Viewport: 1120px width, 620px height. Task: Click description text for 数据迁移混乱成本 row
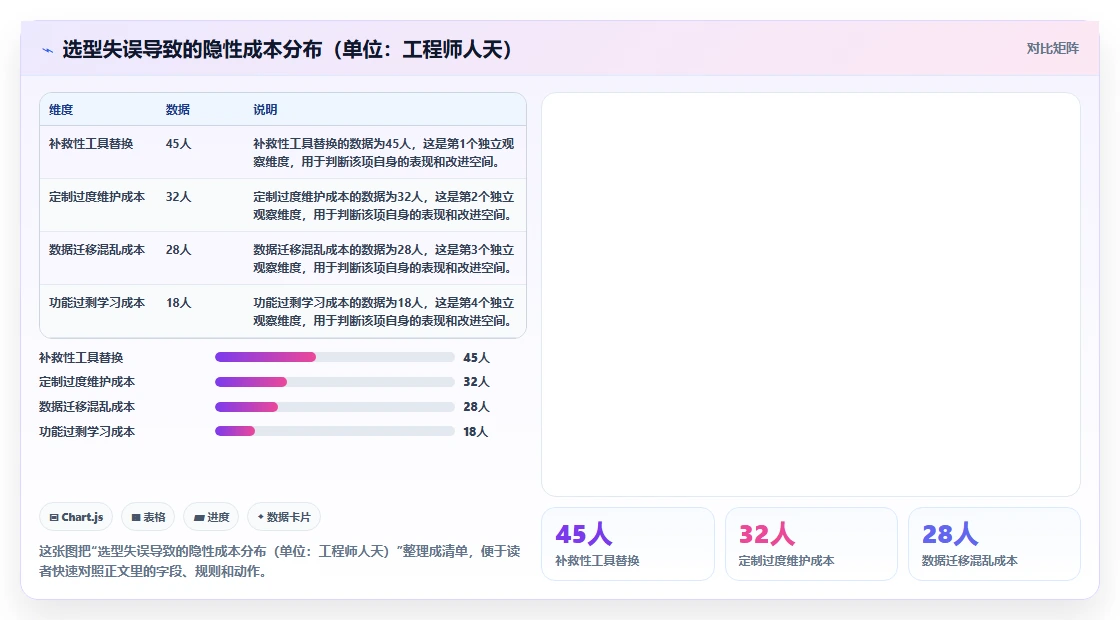(x=384, y=259)
